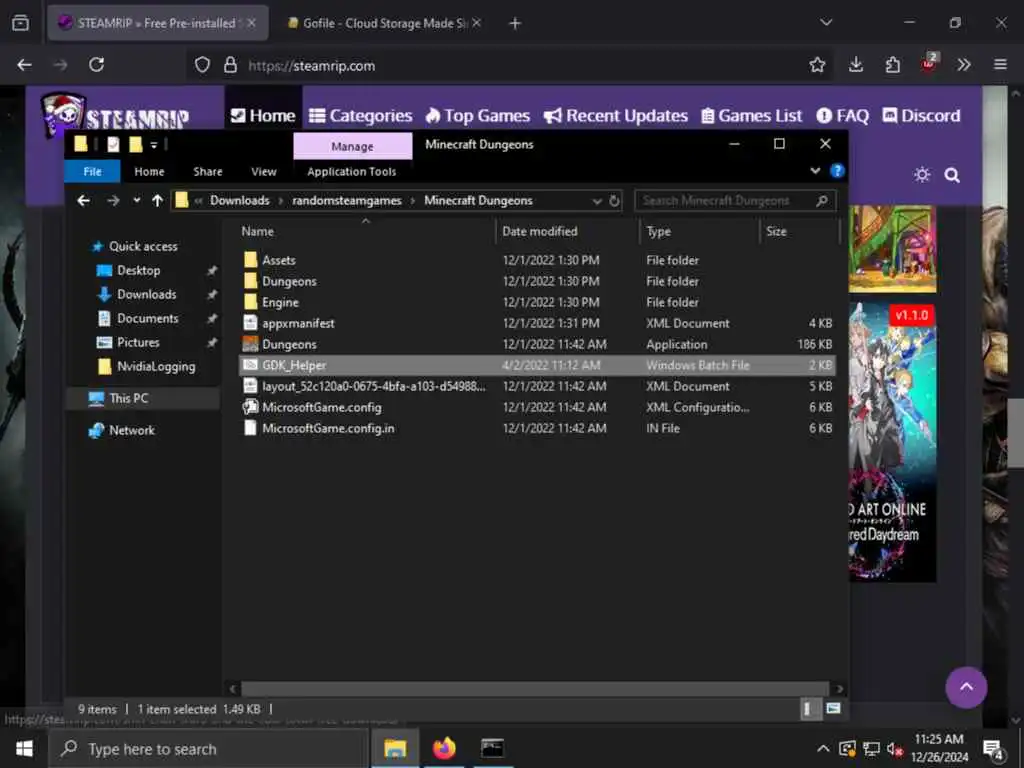
Task: Open Firefox downloads panel
Action: [856, 65]
